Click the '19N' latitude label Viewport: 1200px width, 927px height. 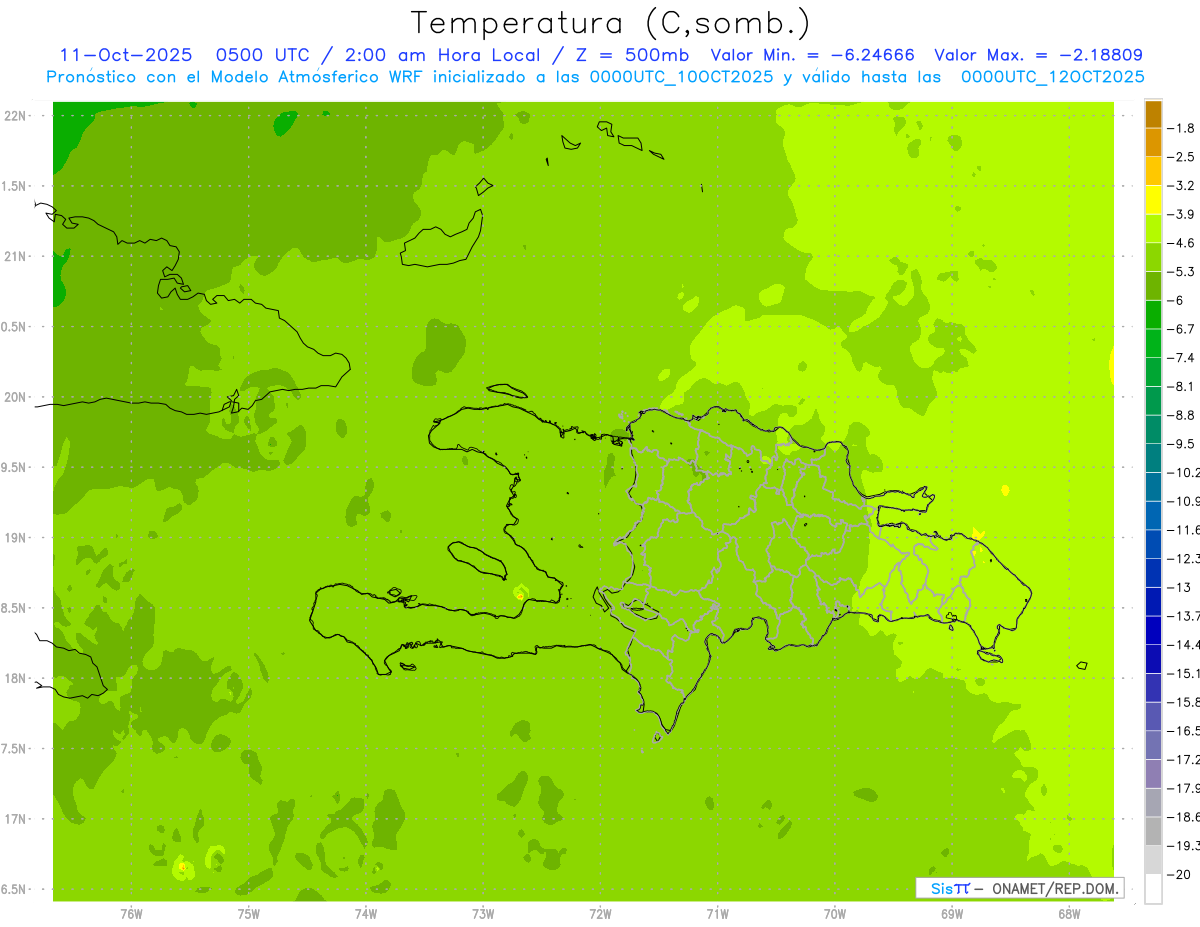tap(16, 538)
